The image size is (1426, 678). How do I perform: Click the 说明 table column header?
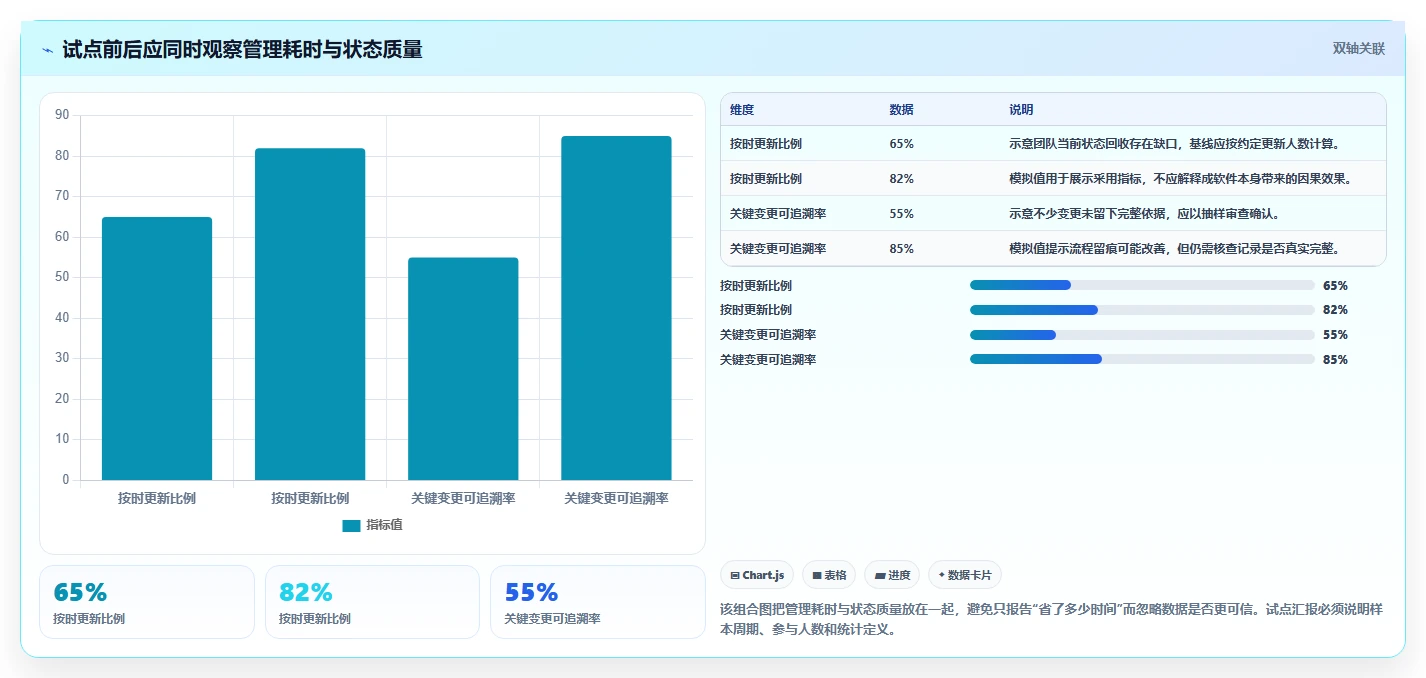point(1021,110)
